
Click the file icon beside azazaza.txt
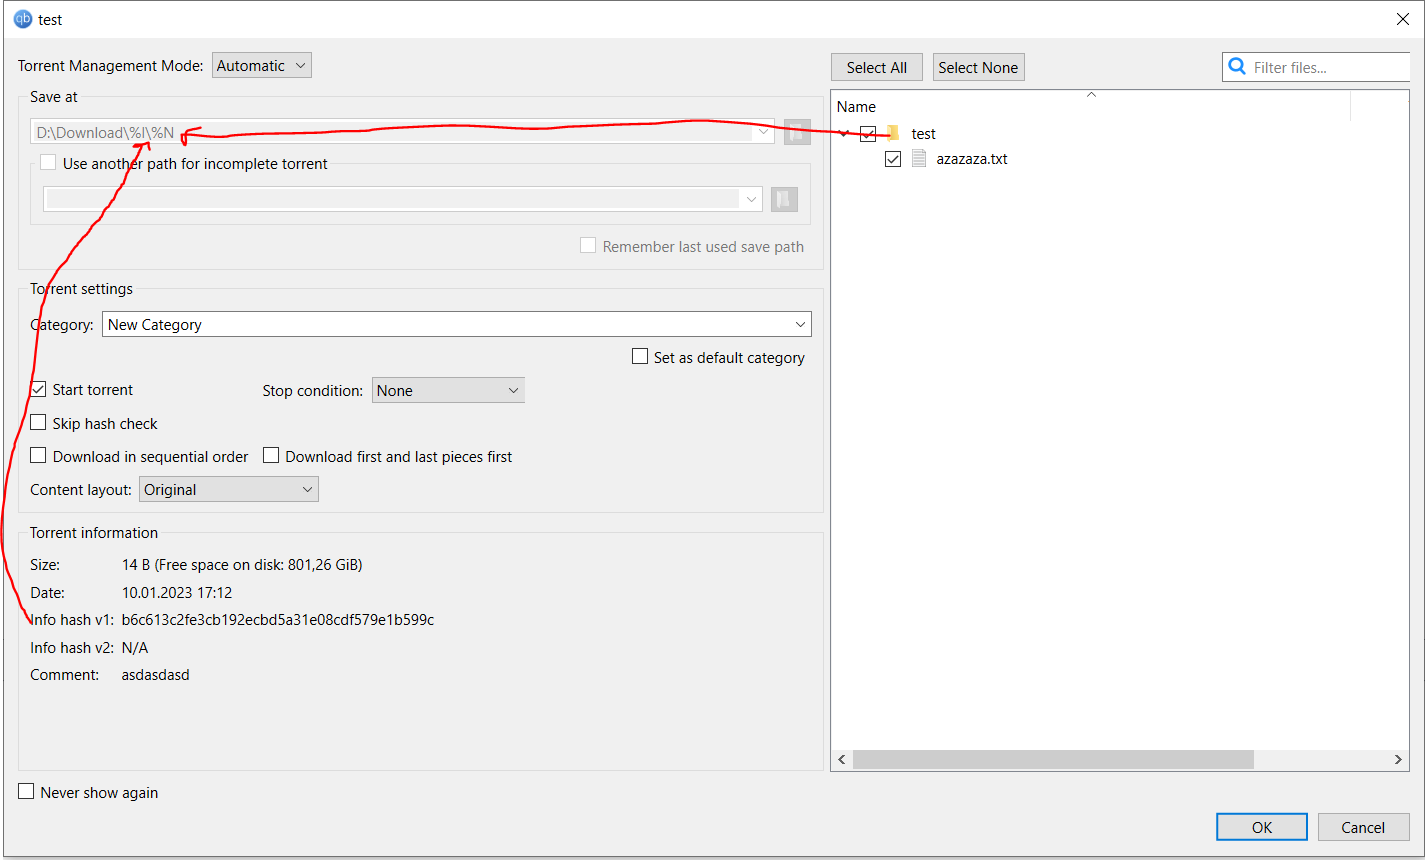click(x=918, y=158)
